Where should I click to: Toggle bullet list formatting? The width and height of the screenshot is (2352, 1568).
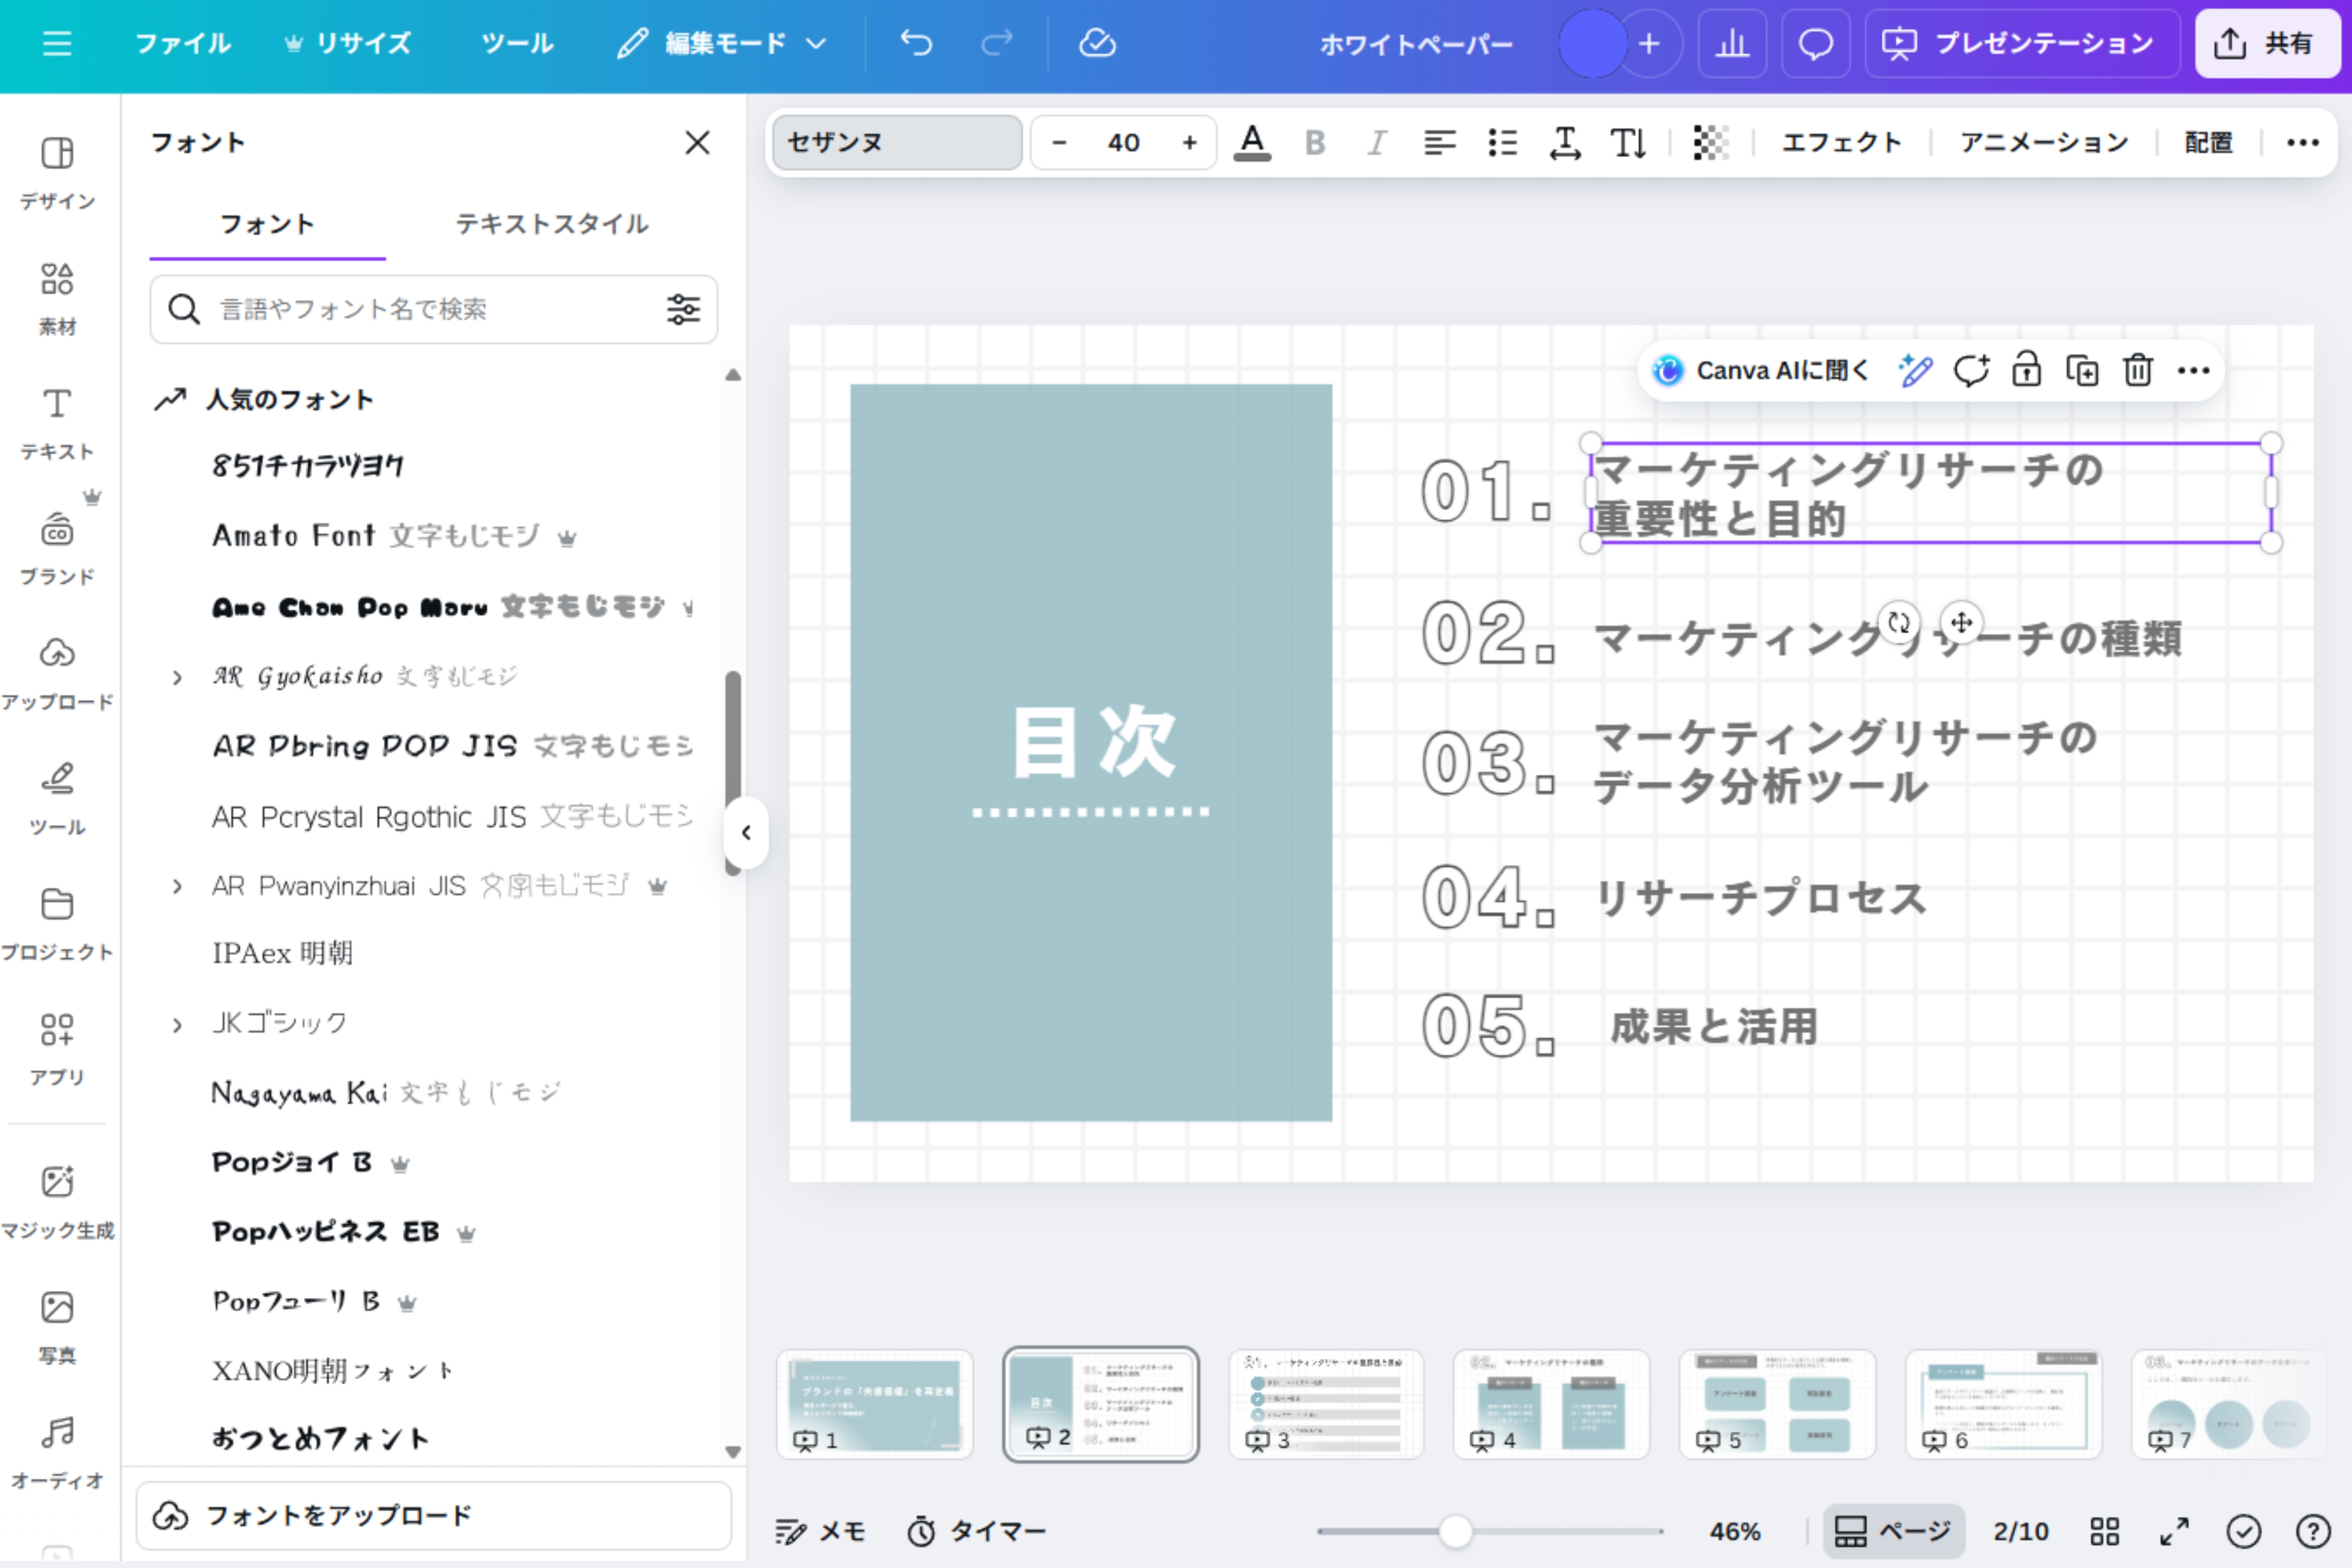click(x=1502, y=143)
